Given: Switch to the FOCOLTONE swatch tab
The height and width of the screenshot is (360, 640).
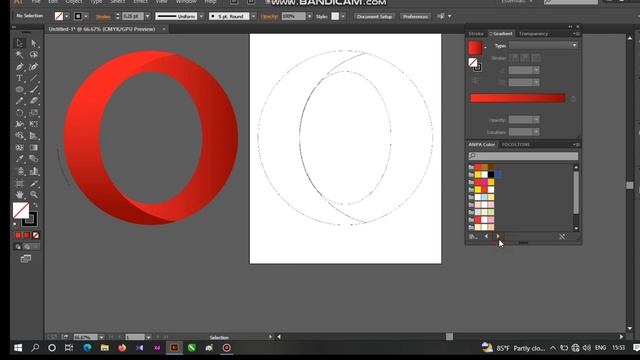Looking at the screenshot, I should 516,144.
